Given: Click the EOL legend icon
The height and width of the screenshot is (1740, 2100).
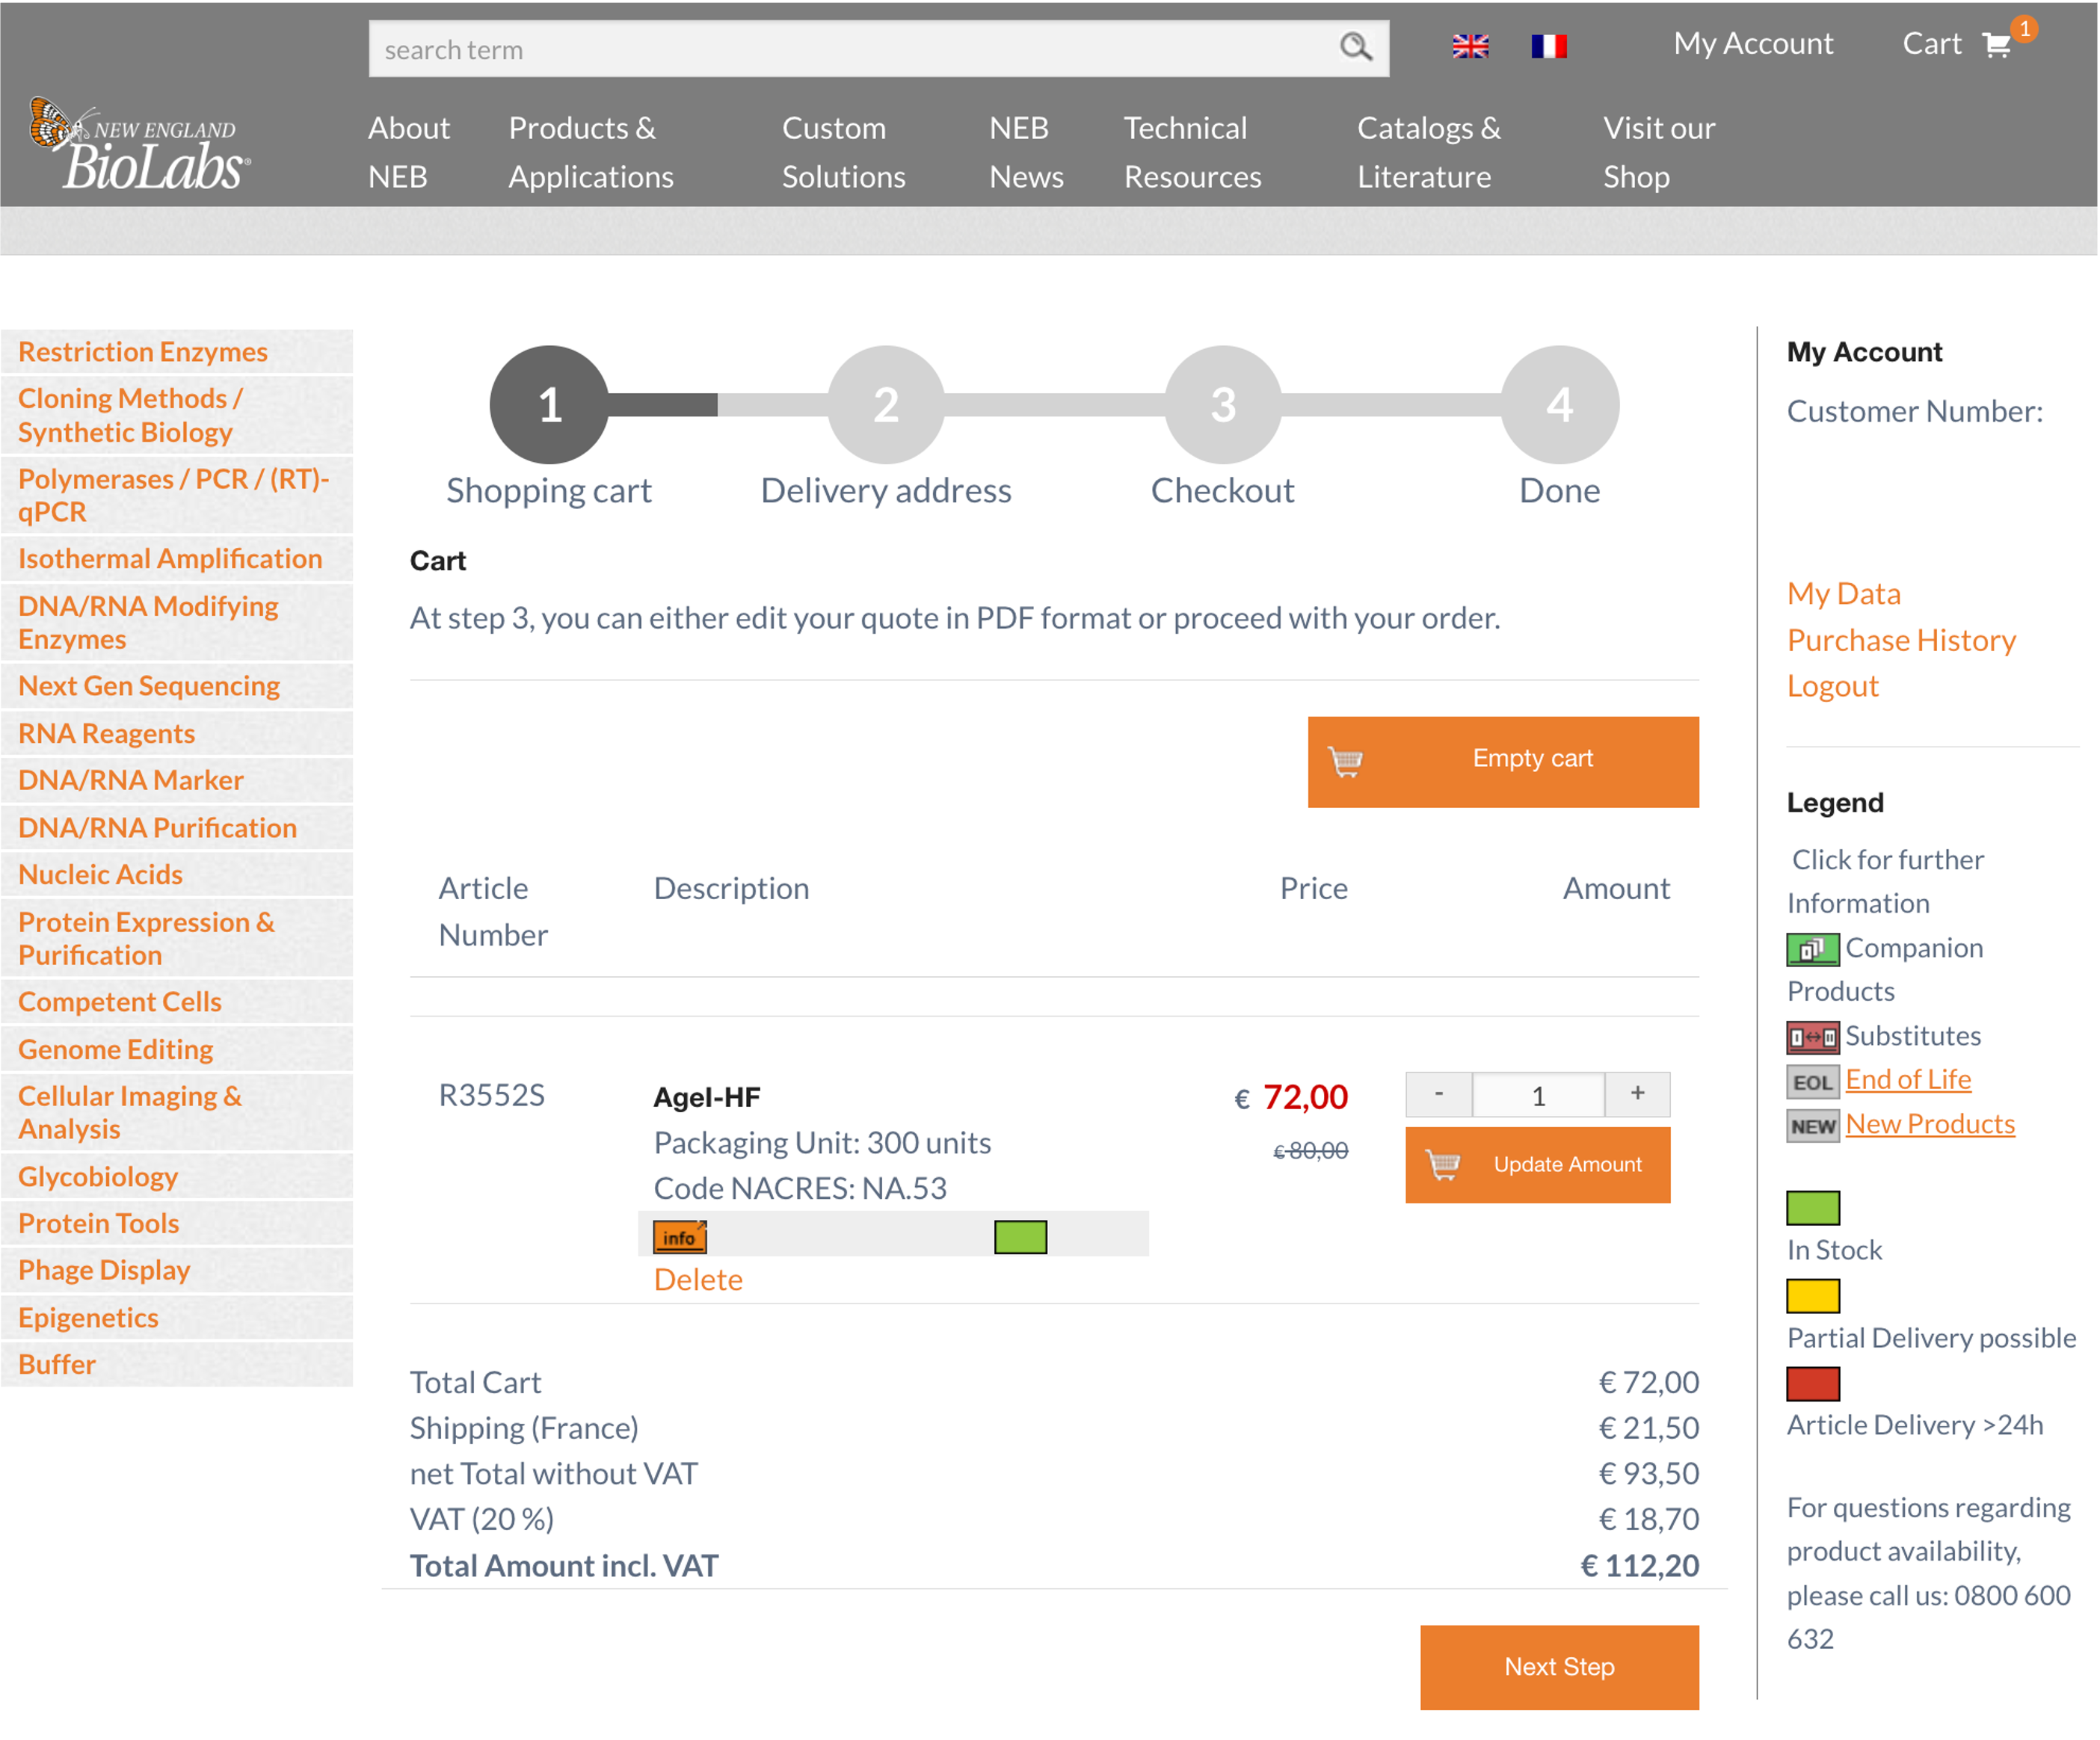Looking at the screenshot, I should coord(1812,1081).
